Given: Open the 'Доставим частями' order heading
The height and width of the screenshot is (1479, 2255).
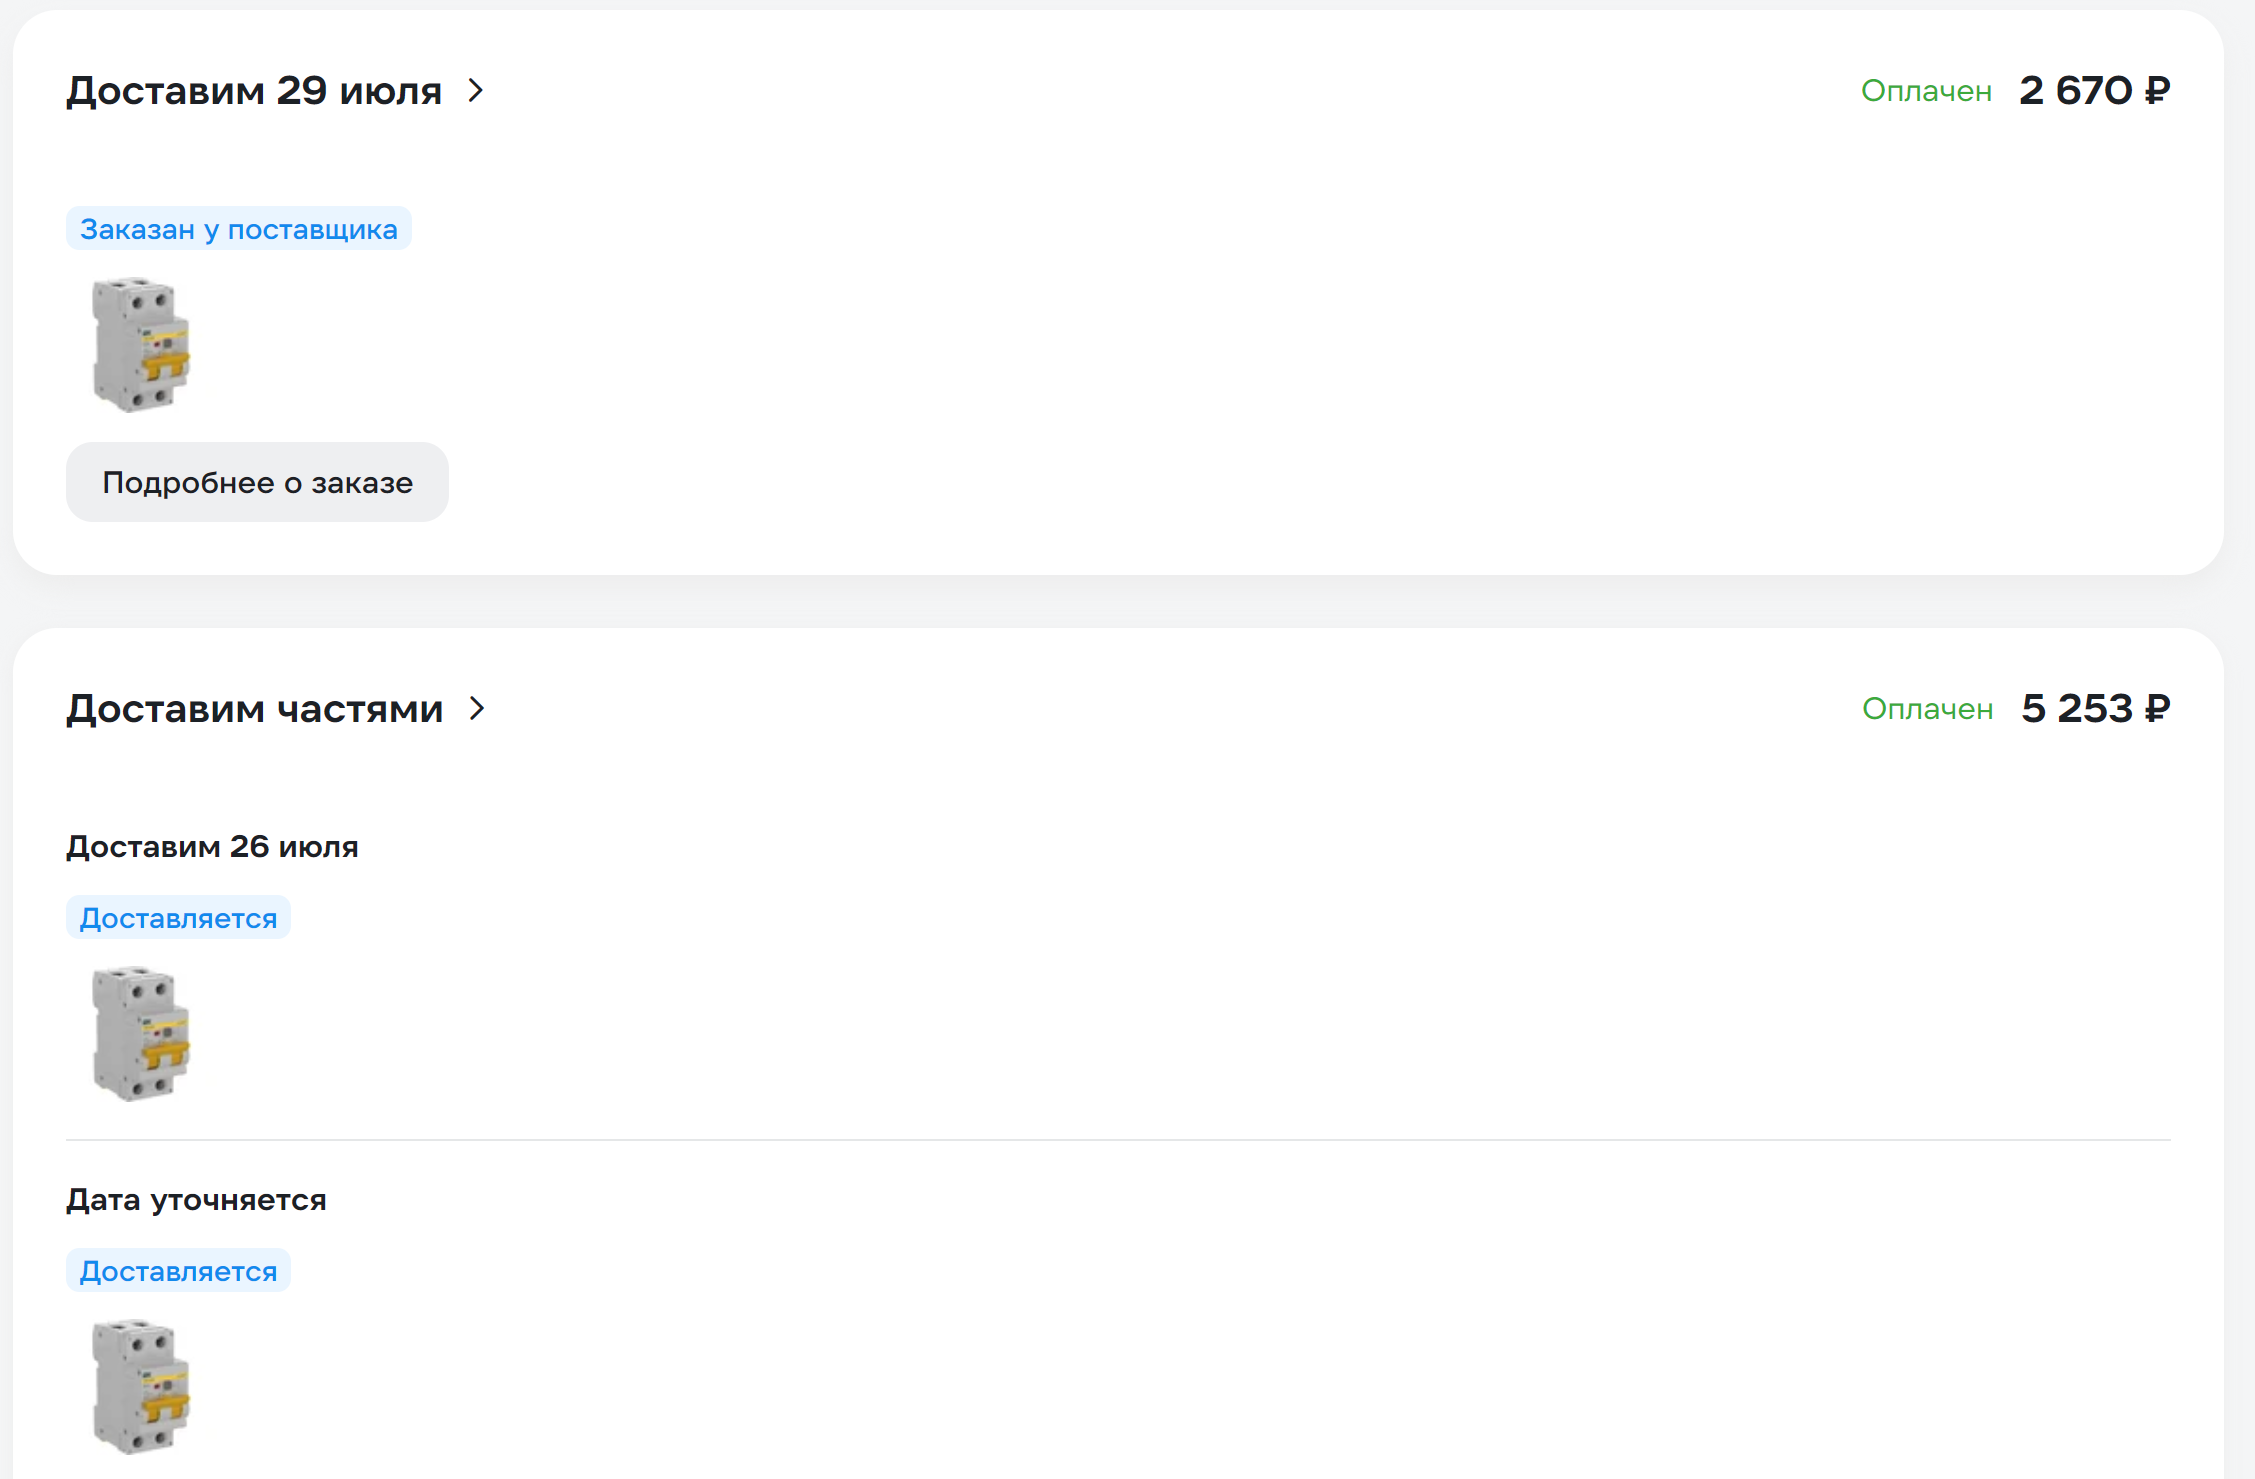Looking at the screenshot, I should click(254, 709).
